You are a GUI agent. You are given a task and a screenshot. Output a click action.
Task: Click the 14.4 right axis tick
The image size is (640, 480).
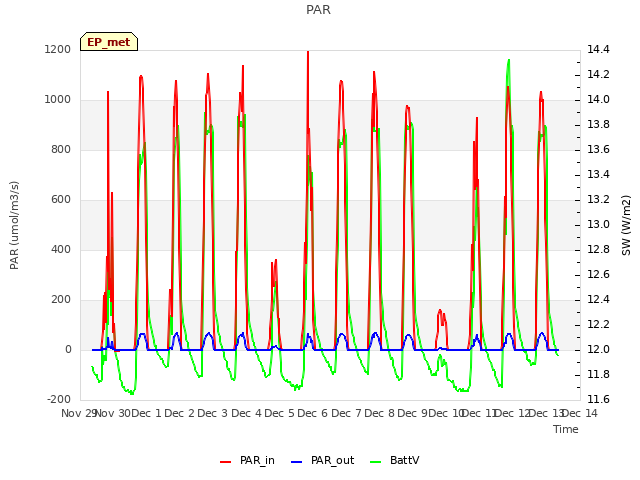598,49
